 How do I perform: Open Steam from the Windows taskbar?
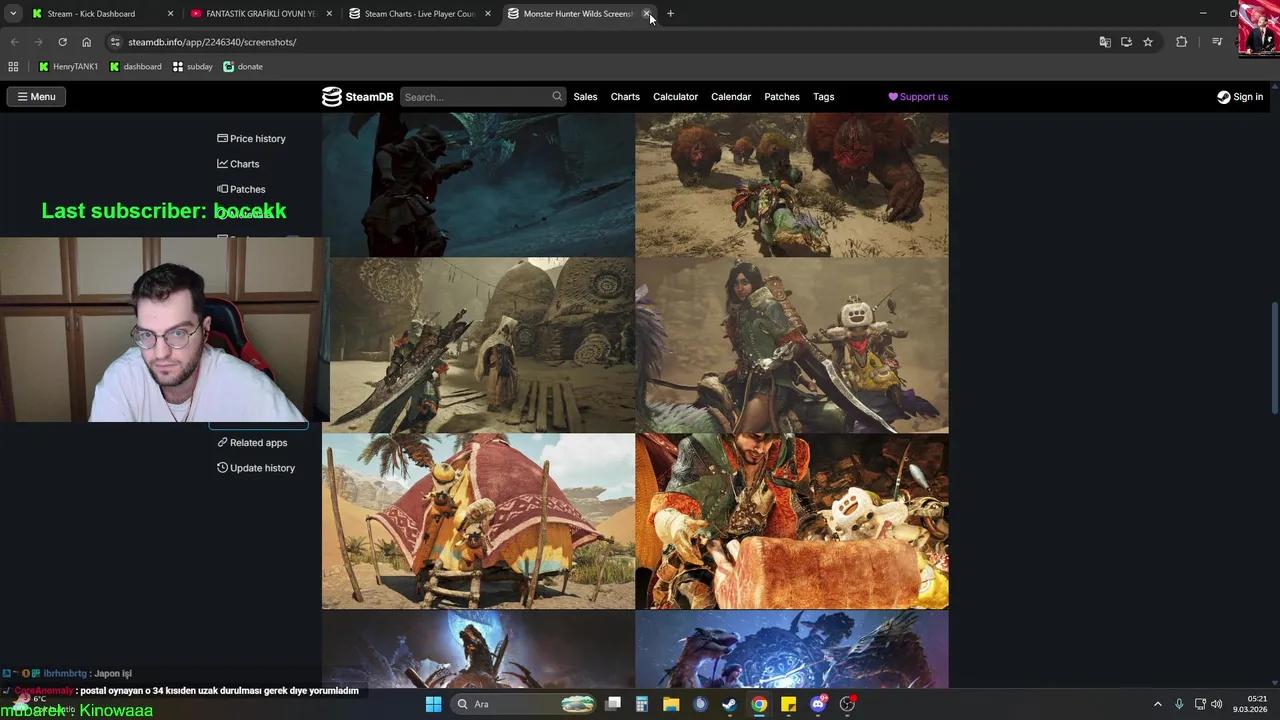click(x=730, y=704)
